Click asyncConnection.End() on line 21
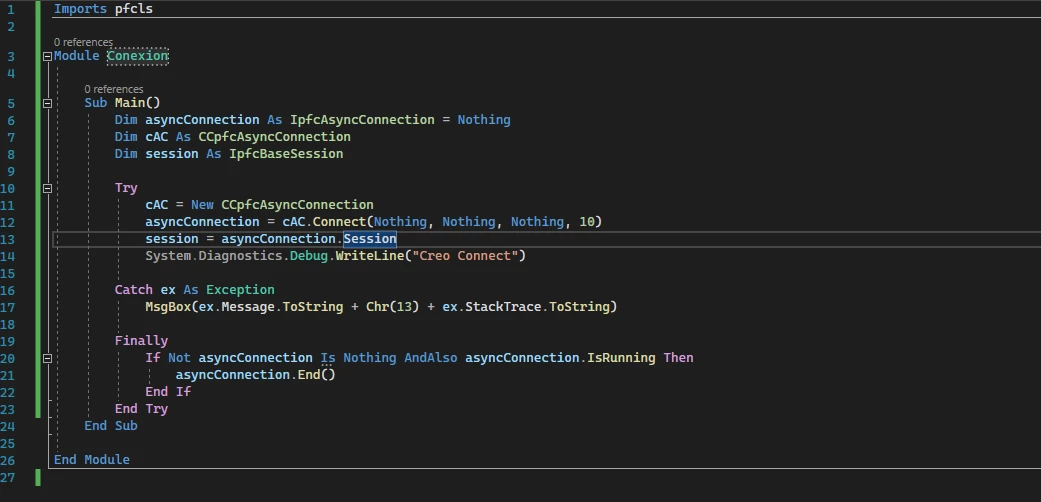The width and height of the screenshot is (1041, 502). click(x=256, y=375)
